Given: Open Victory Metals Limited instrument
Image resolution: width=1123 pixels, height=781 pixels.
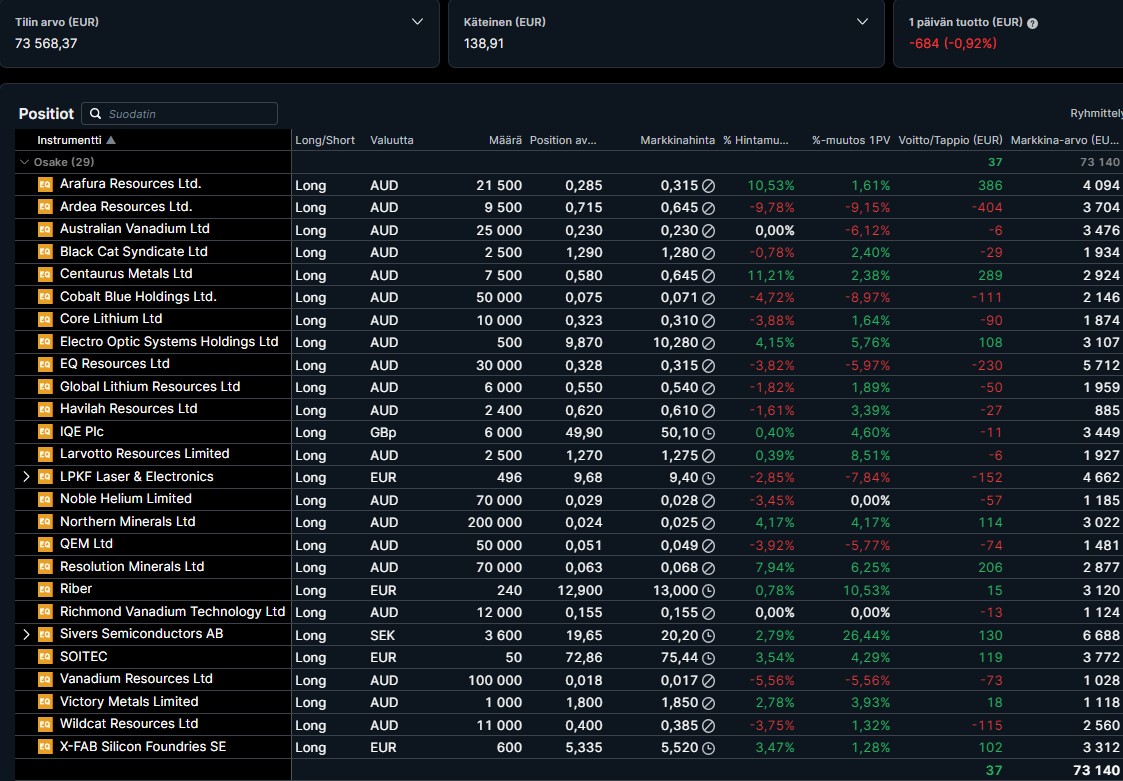Looking at the screenshot, I should 129,701.
